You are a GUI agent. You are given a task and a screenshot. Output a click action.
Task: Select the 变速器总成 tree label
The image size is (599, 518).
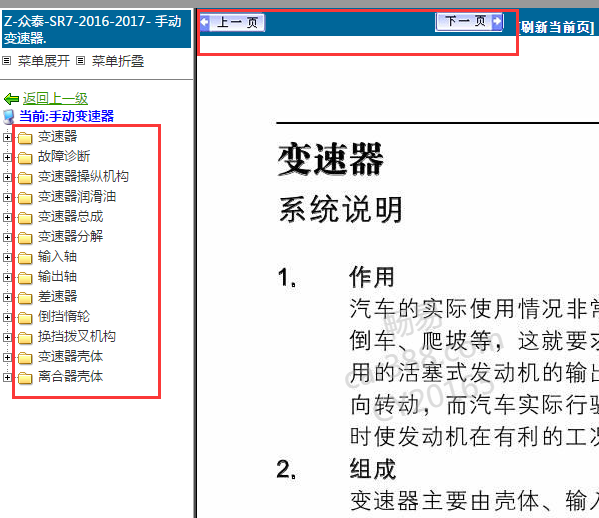70,217
